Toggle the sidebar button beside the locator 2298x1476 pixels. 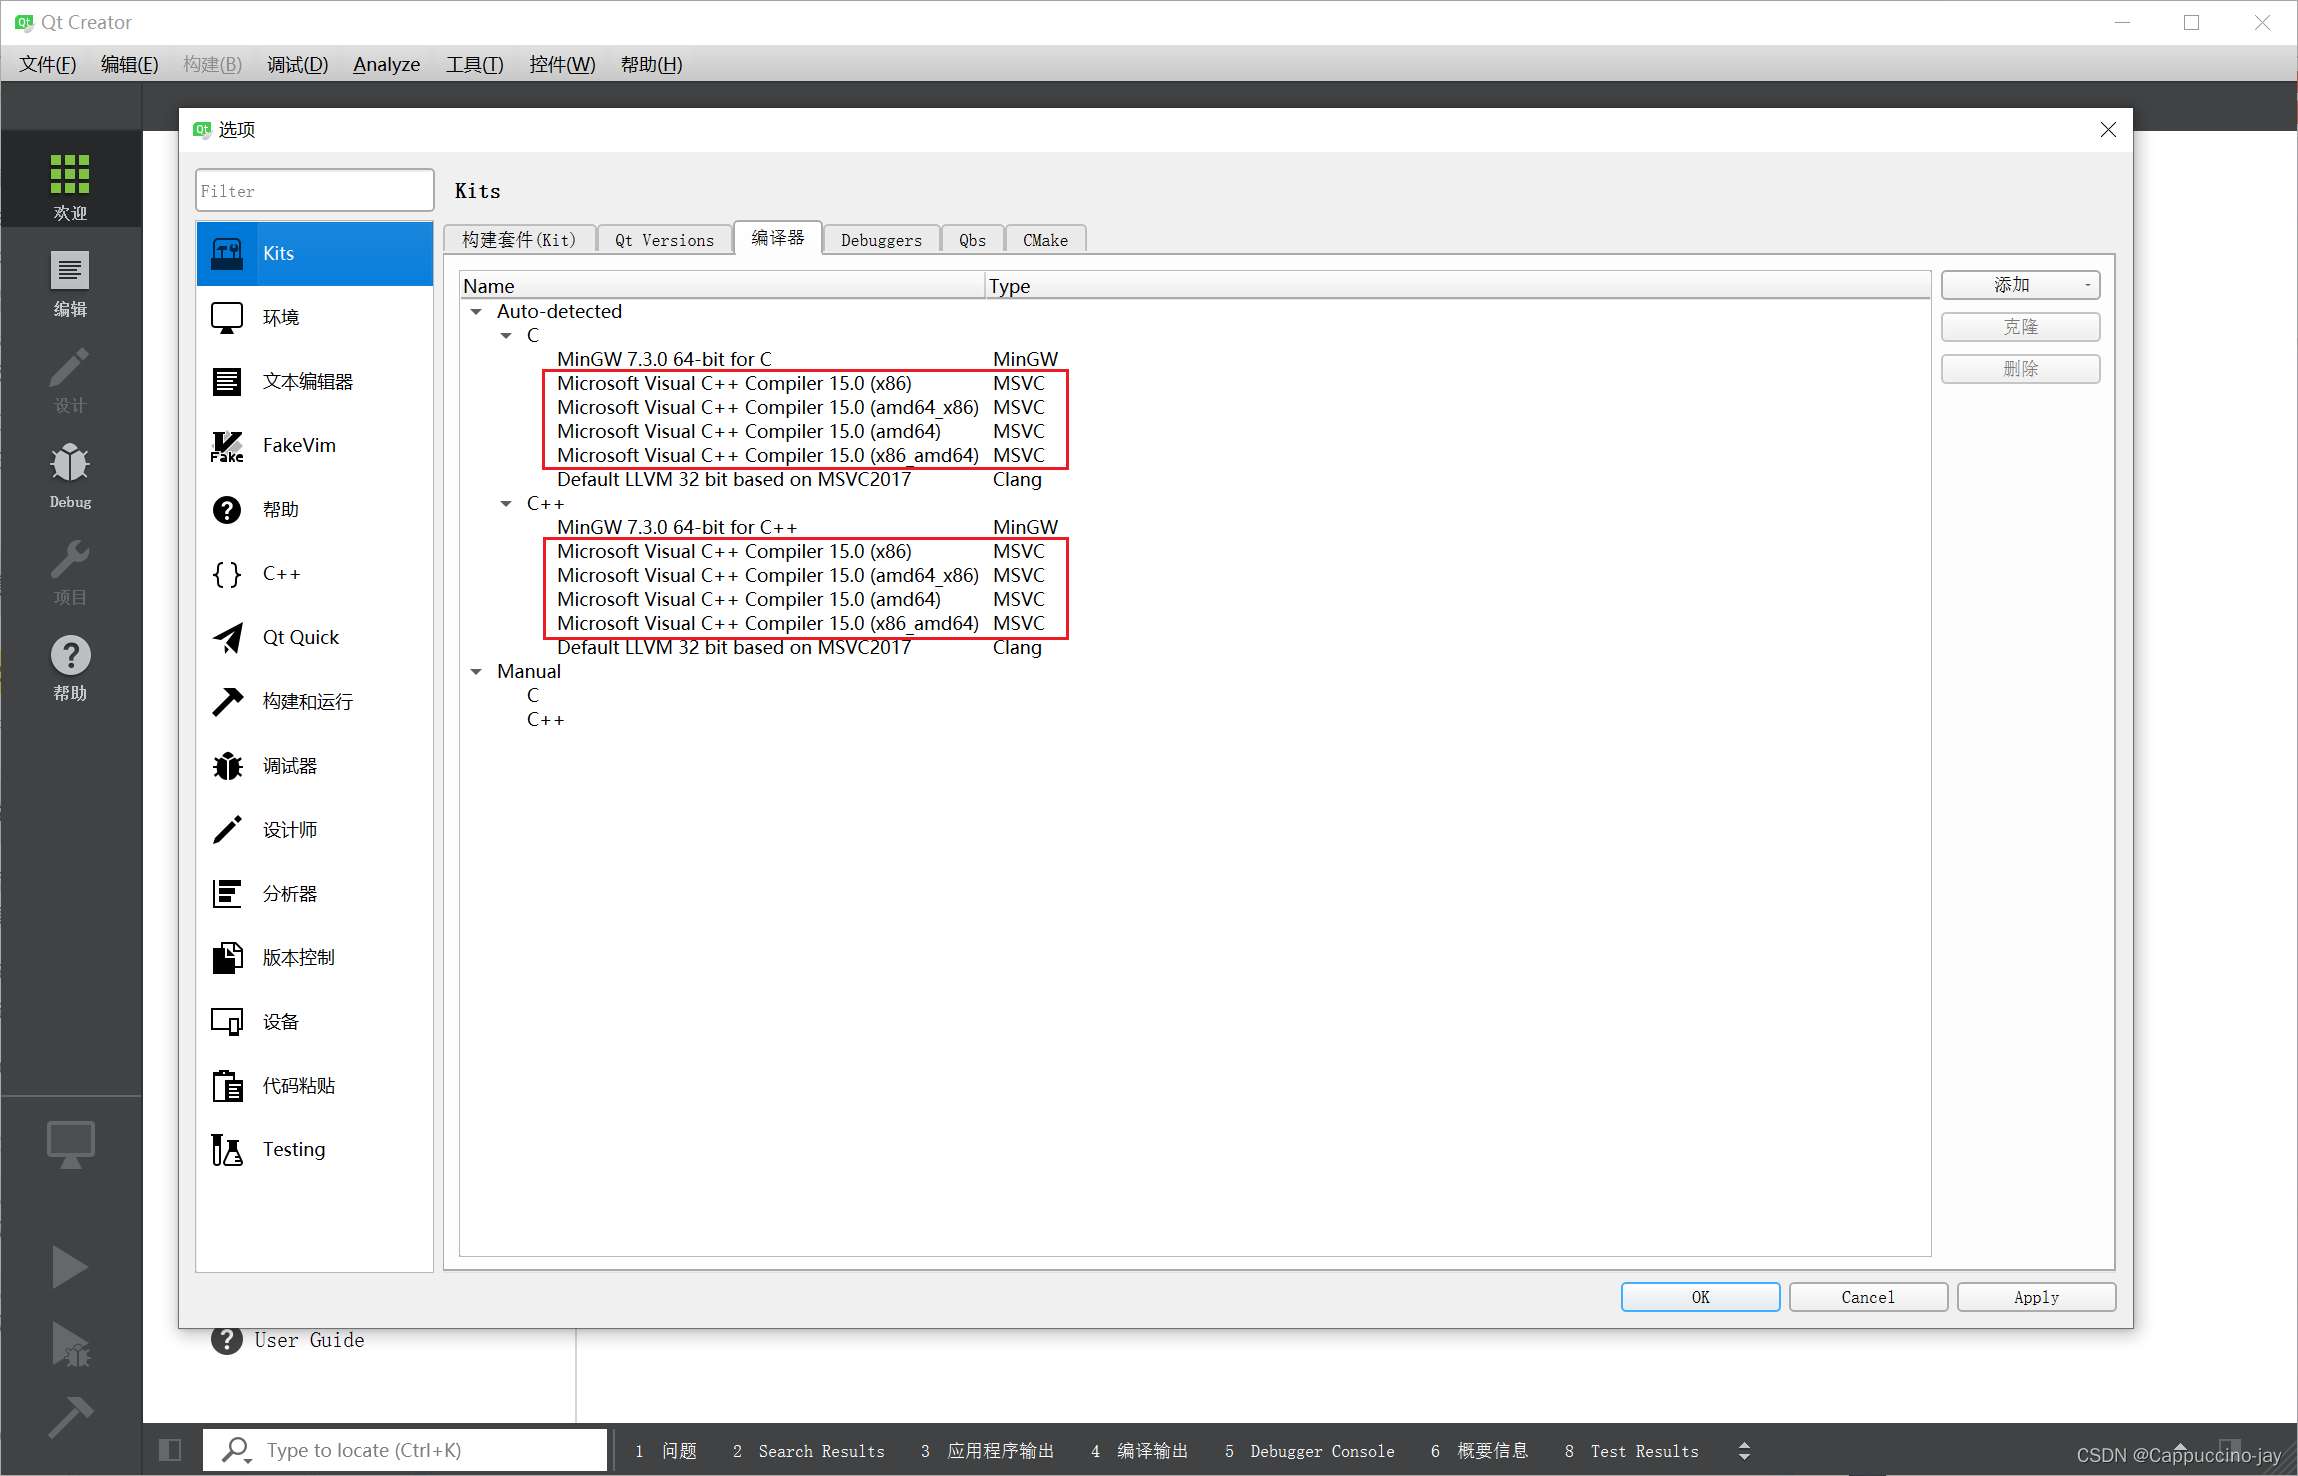[x=170, y=1450]
